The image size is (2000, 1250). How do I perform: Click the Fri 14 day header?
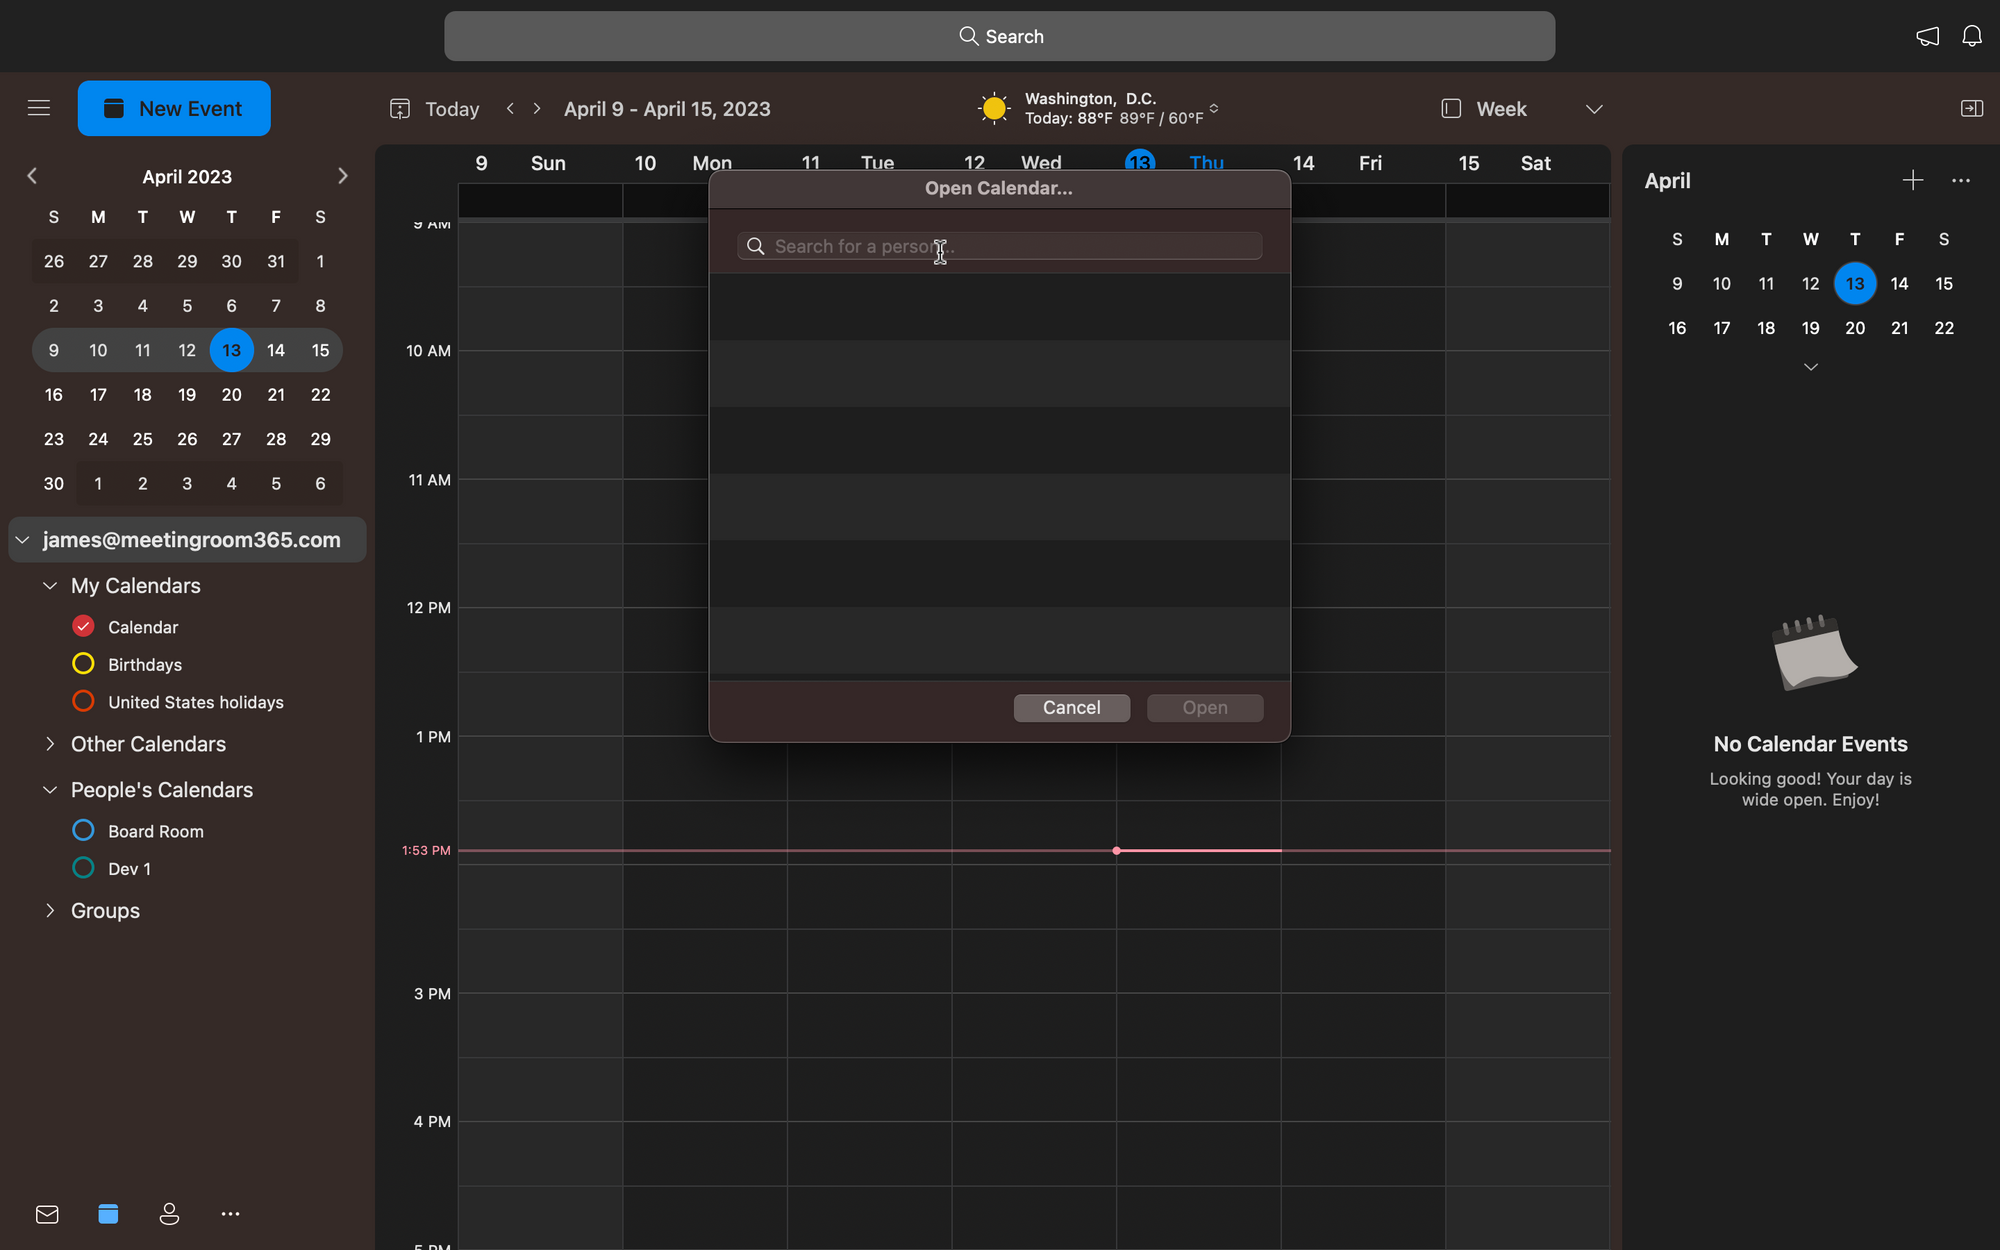[x=1337, y=163]
